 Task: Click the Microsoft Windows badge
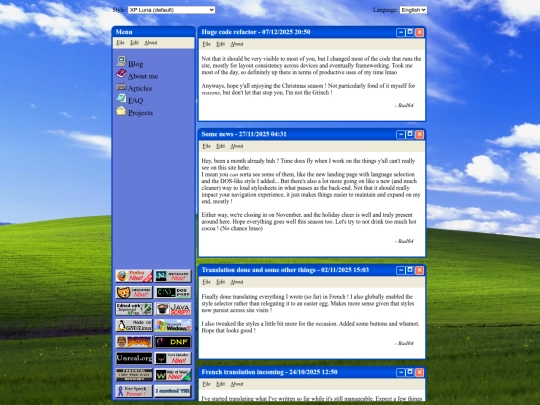click(x=173, y=325)
